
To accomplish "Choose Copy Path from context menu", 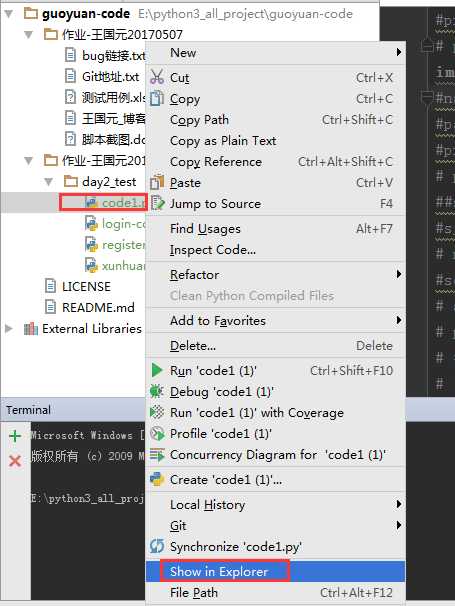I will [199, 120].
